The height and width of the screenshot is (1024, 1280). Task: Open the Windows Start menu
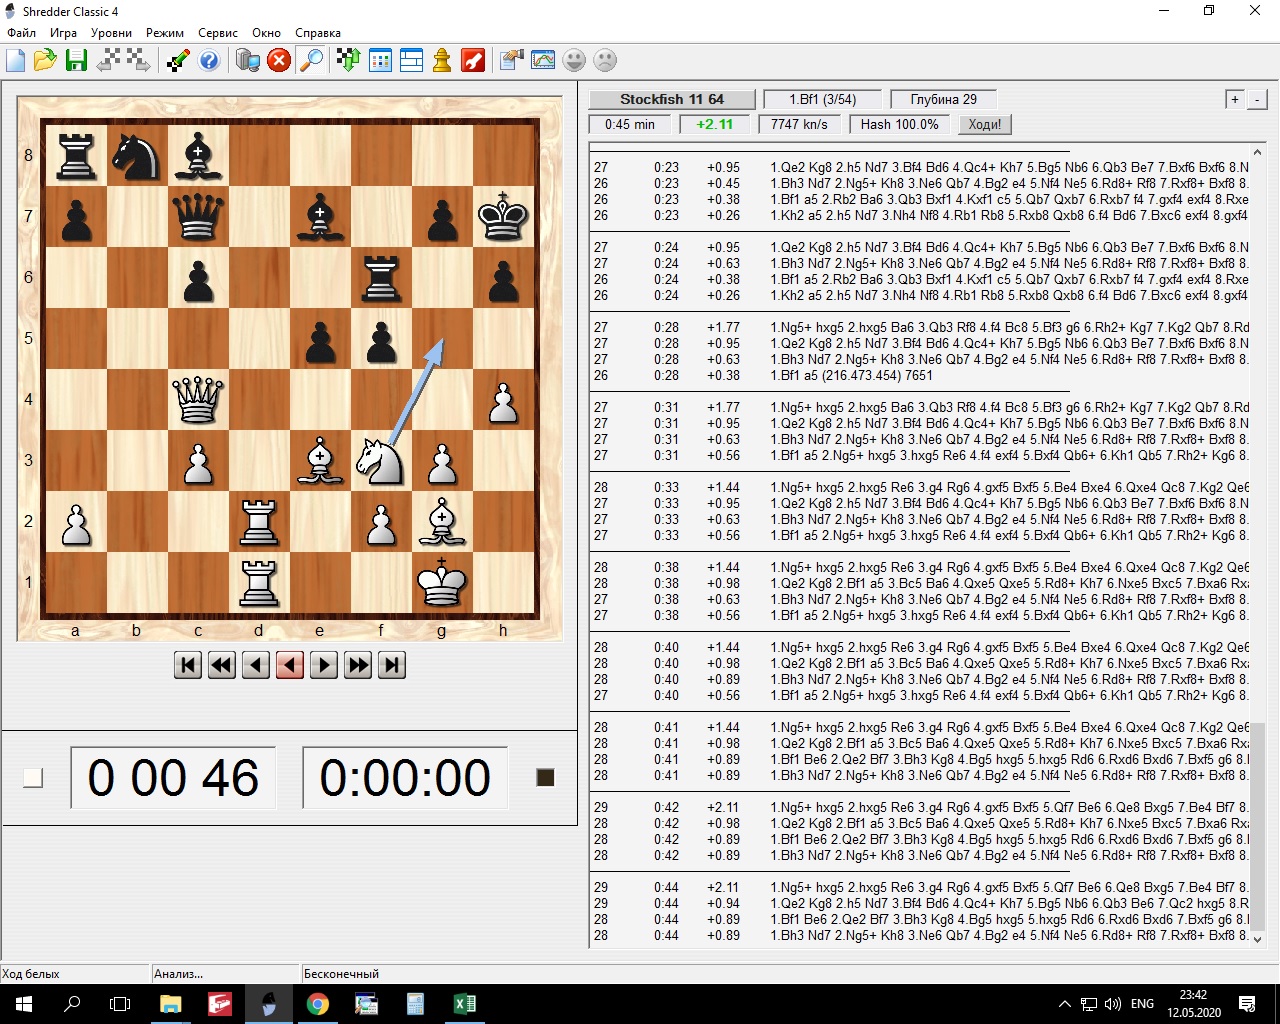[24, 1004]
